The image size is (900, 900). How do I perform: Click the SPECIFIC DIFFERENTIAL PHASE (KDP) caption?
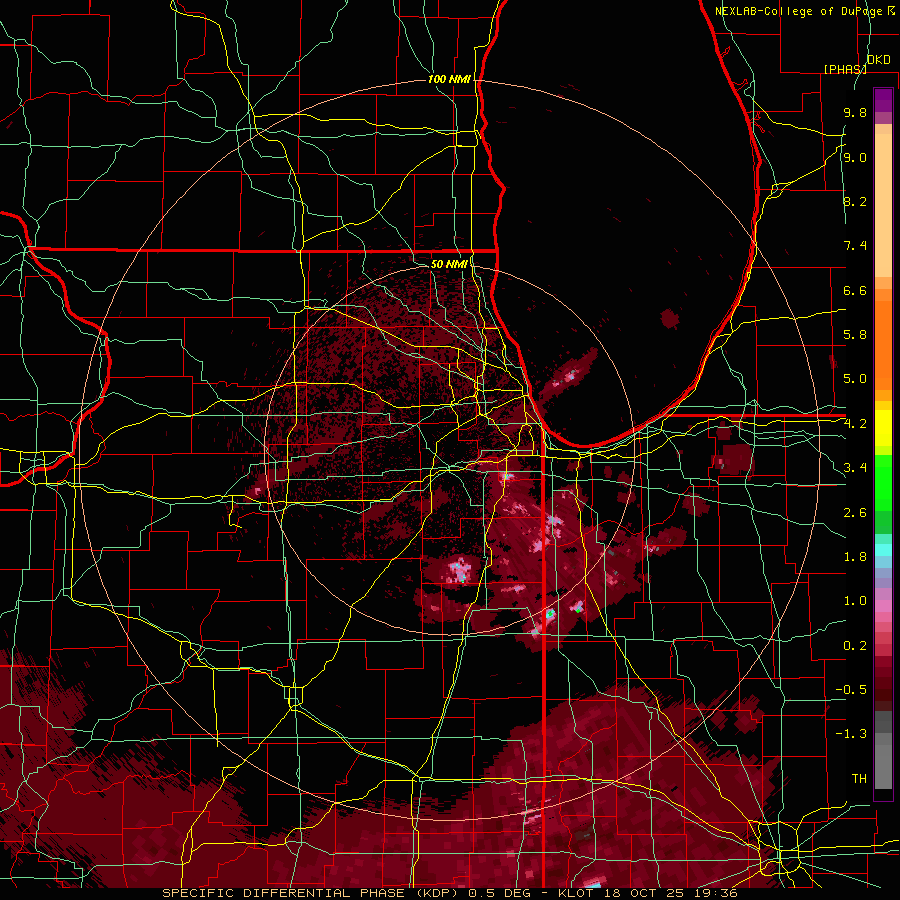tap(312, 893)
